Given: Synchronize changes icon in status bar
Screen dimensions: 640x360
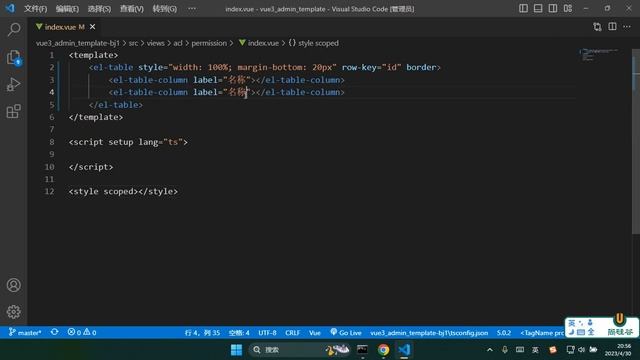Looking at the screenshot, I should click(x=54, y=332).
